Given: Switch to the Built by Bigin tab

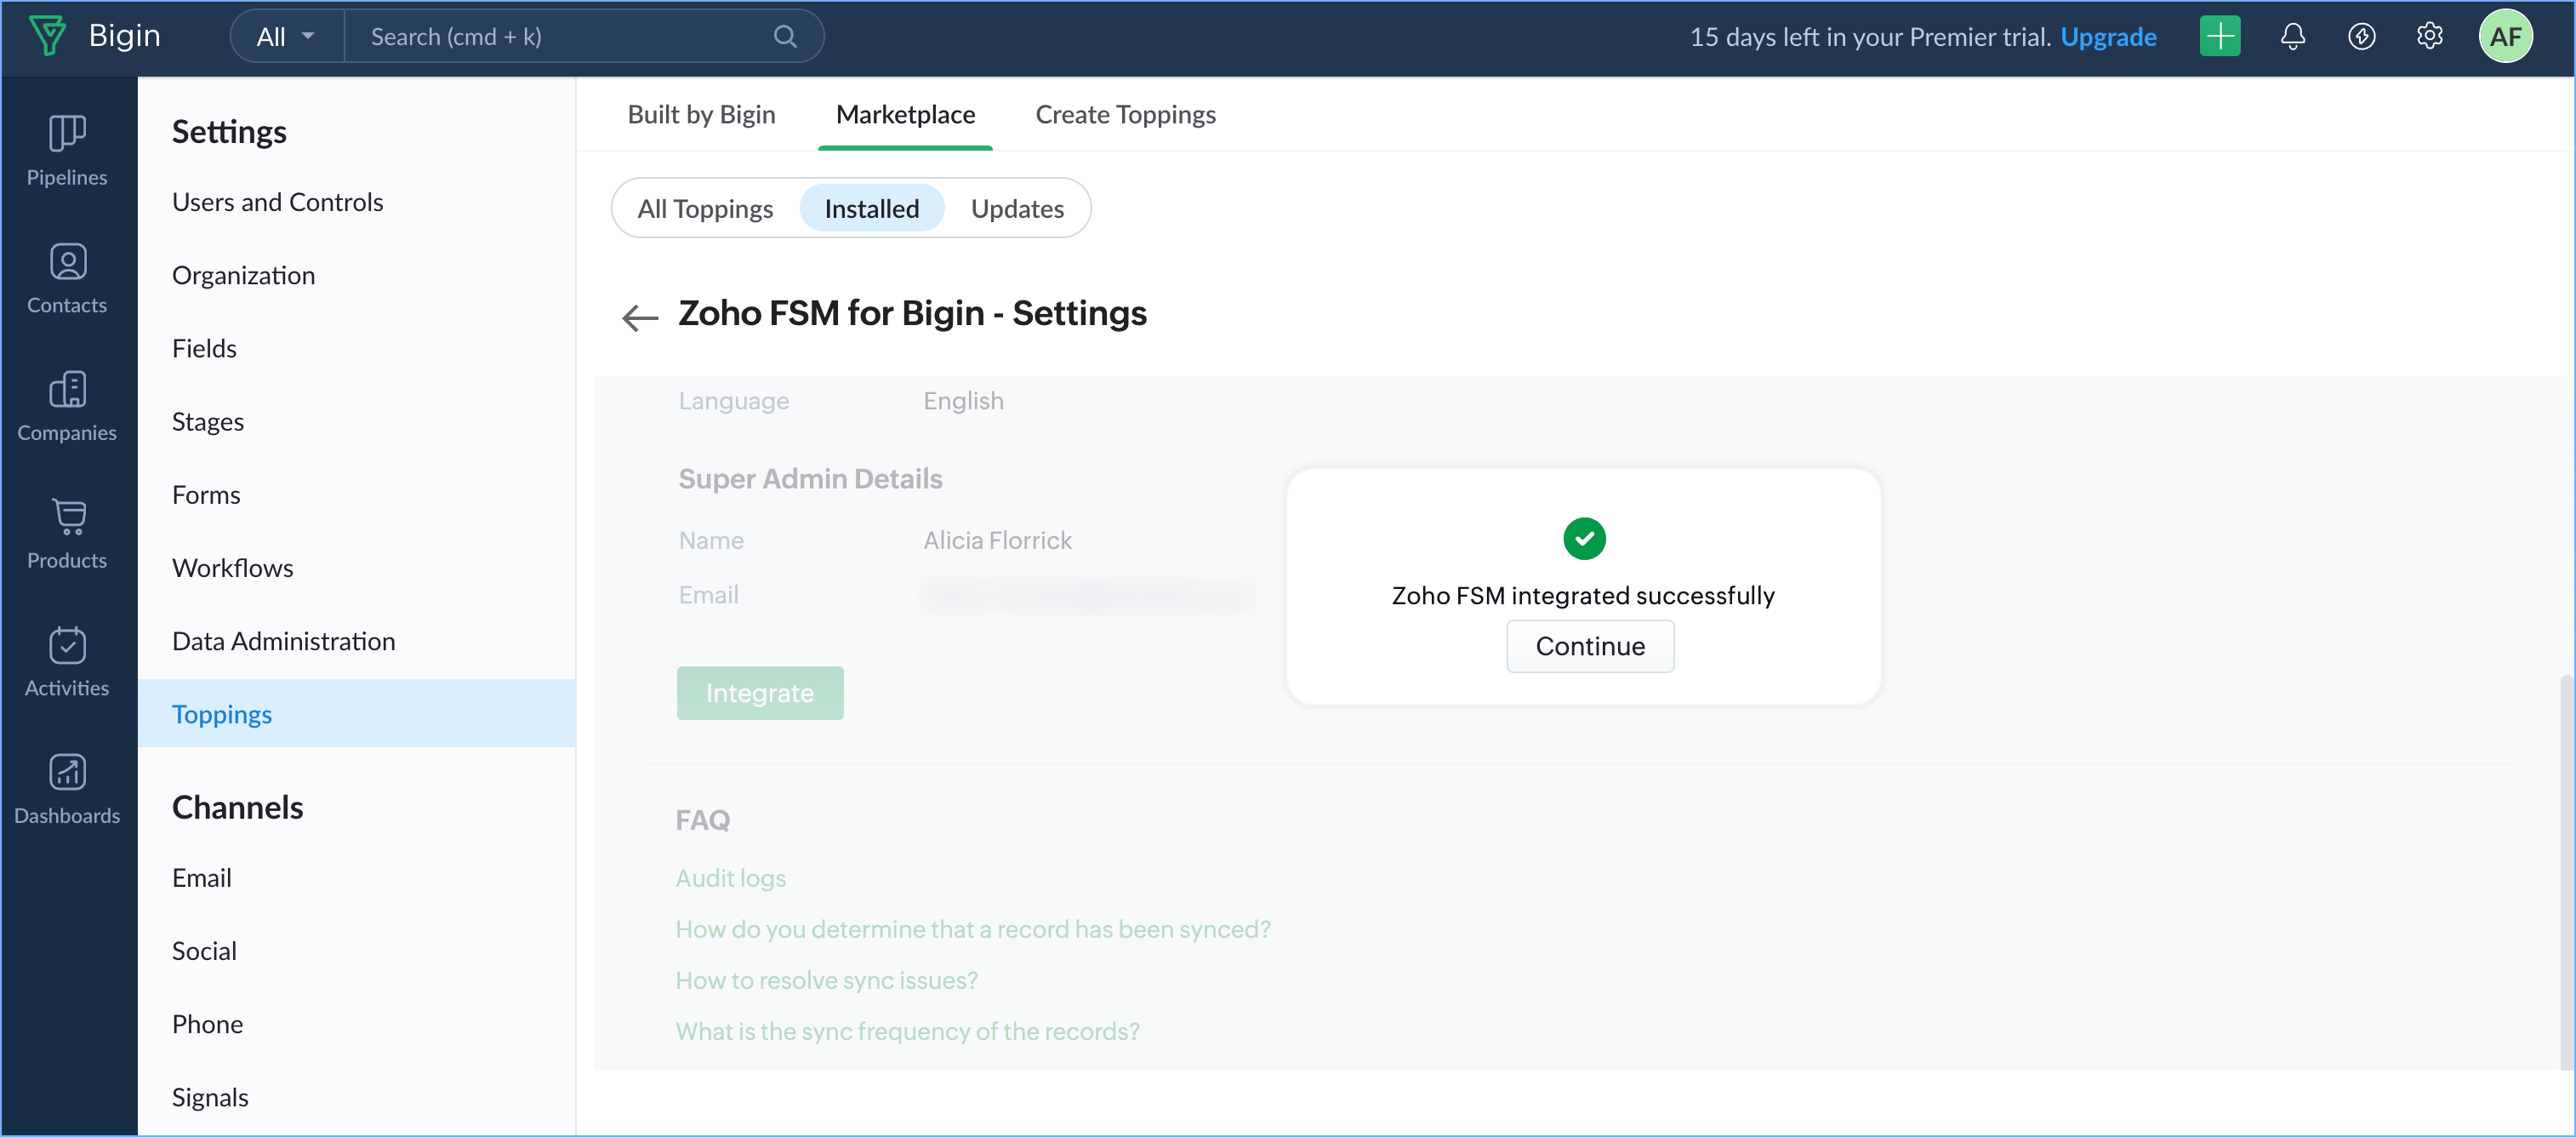Looking at the screenshot, I should [701, 114].
